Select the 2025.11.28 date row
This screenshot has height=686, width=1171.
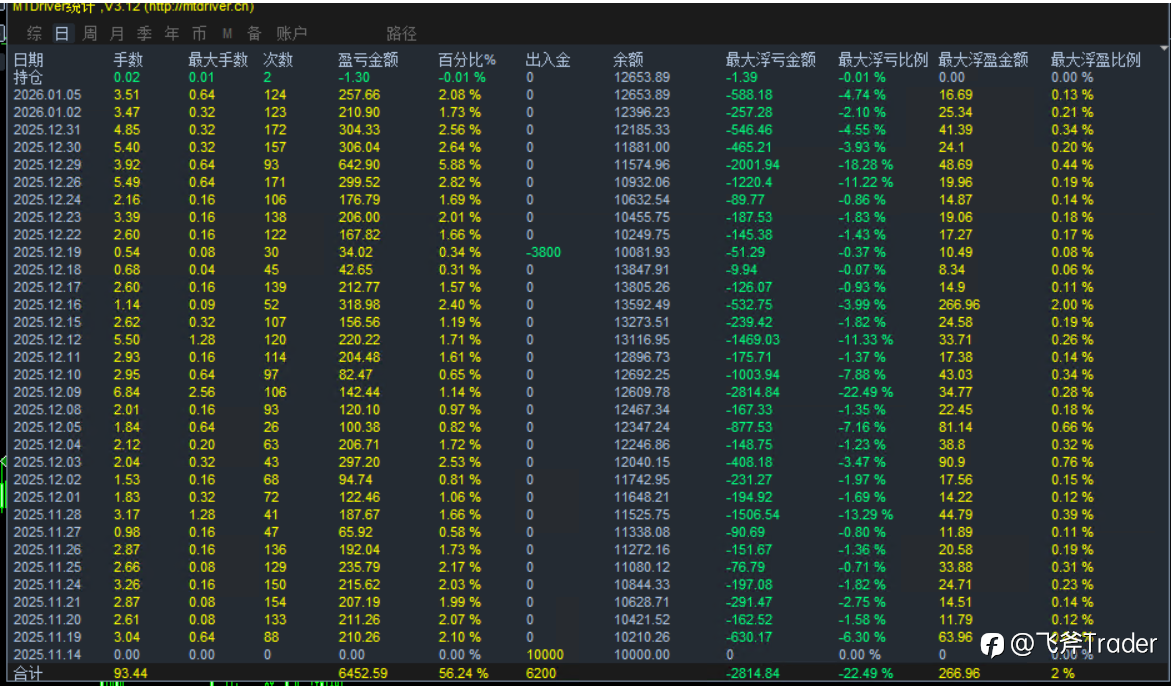click(48, 514)
